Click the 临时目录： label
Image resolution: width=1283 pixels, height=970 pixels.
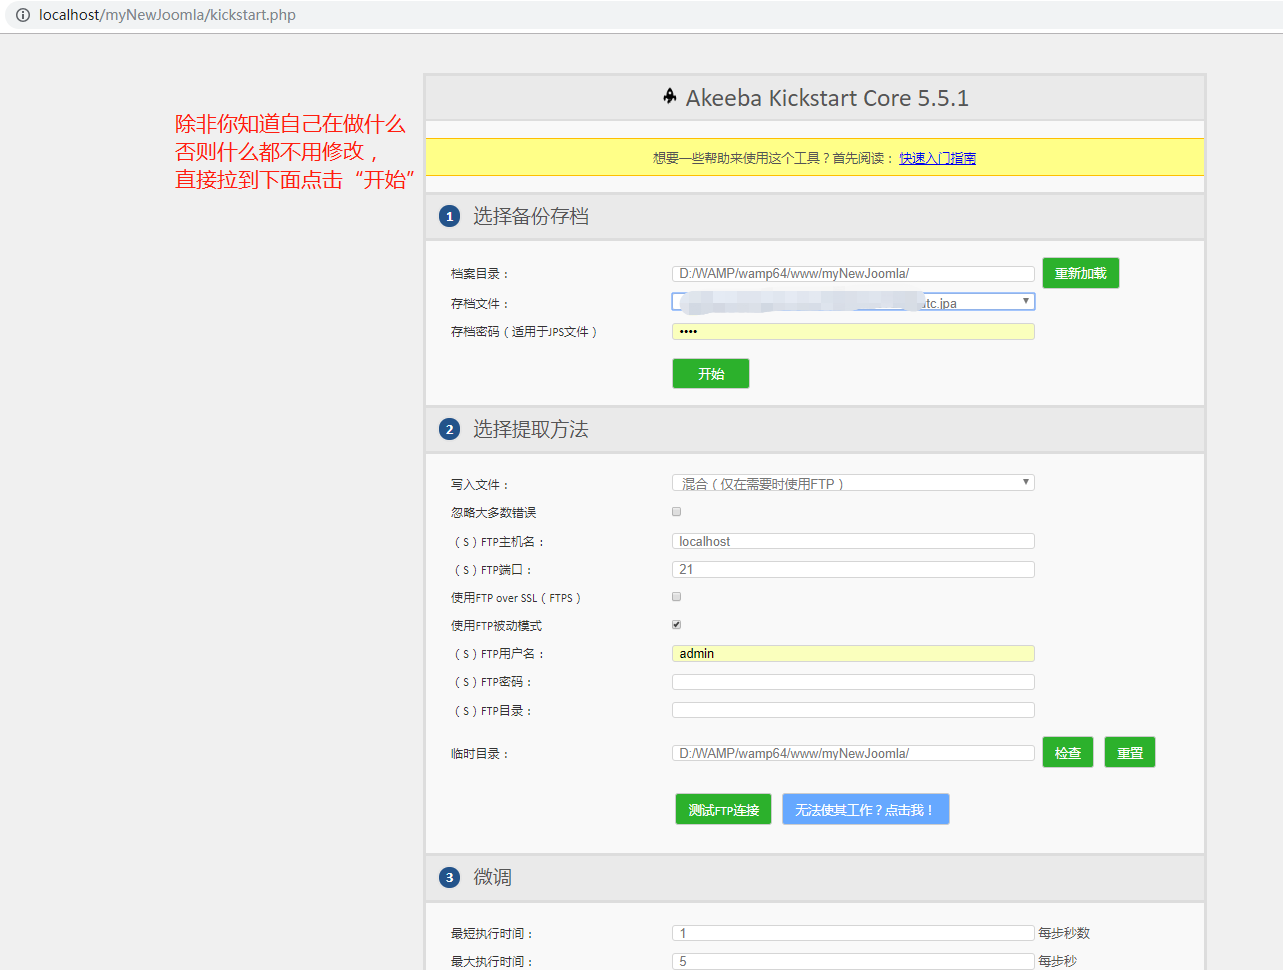(x=480, y=754)
